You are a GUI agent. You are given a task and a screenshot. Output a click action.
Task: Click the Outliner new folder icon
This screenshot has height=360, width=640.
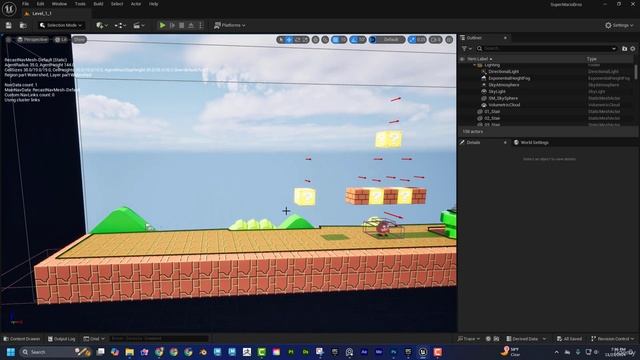(x=624, y=49)
